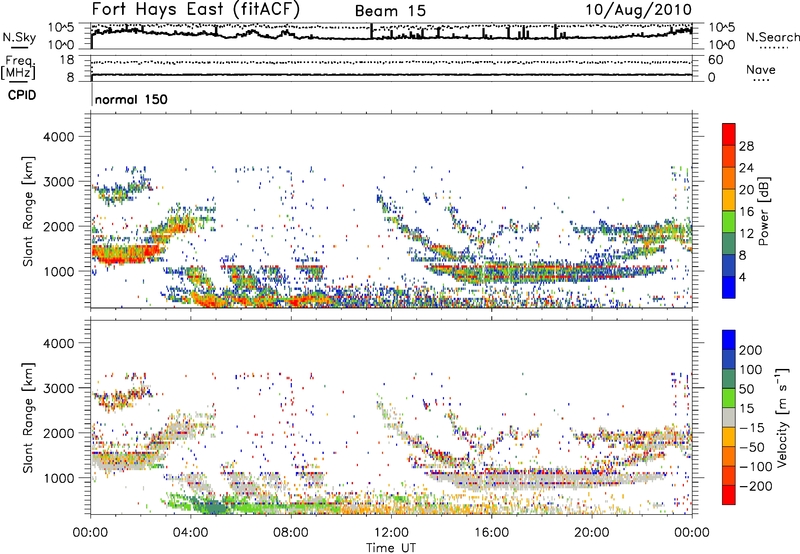Screen dimensions: 800x554
Task: Click the gray segment of velocity colorbar
Action: pyautogui.click(x=729, y=417)
